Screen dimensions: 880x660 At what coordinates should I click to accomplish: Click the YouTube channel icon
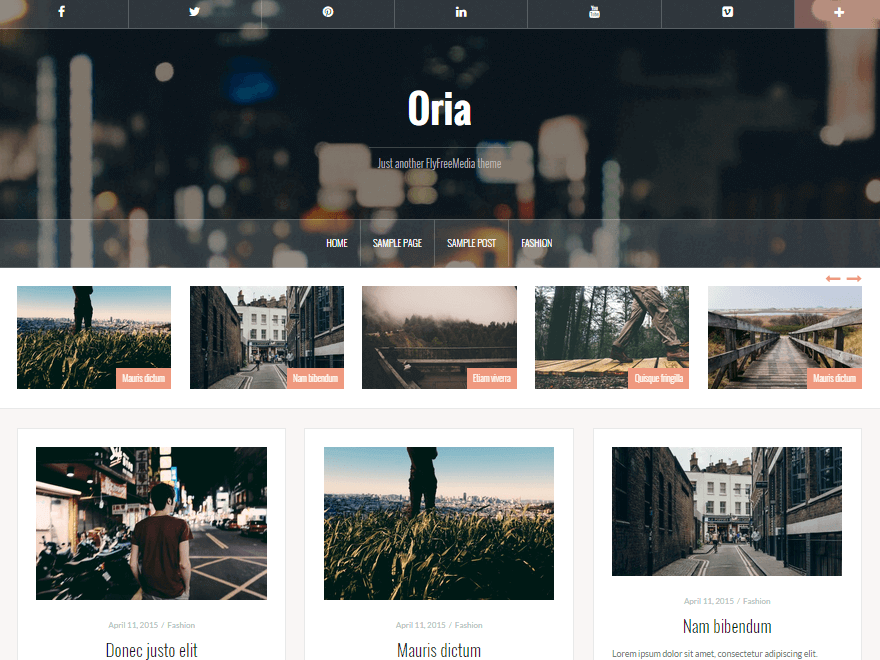point(594,13)
